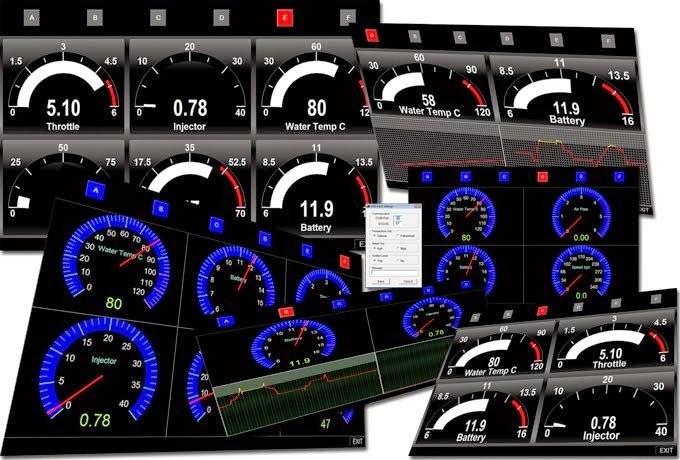Click red page A on top-right graph dashboard
Screen dimensions: 680x460
coord(372,36)
